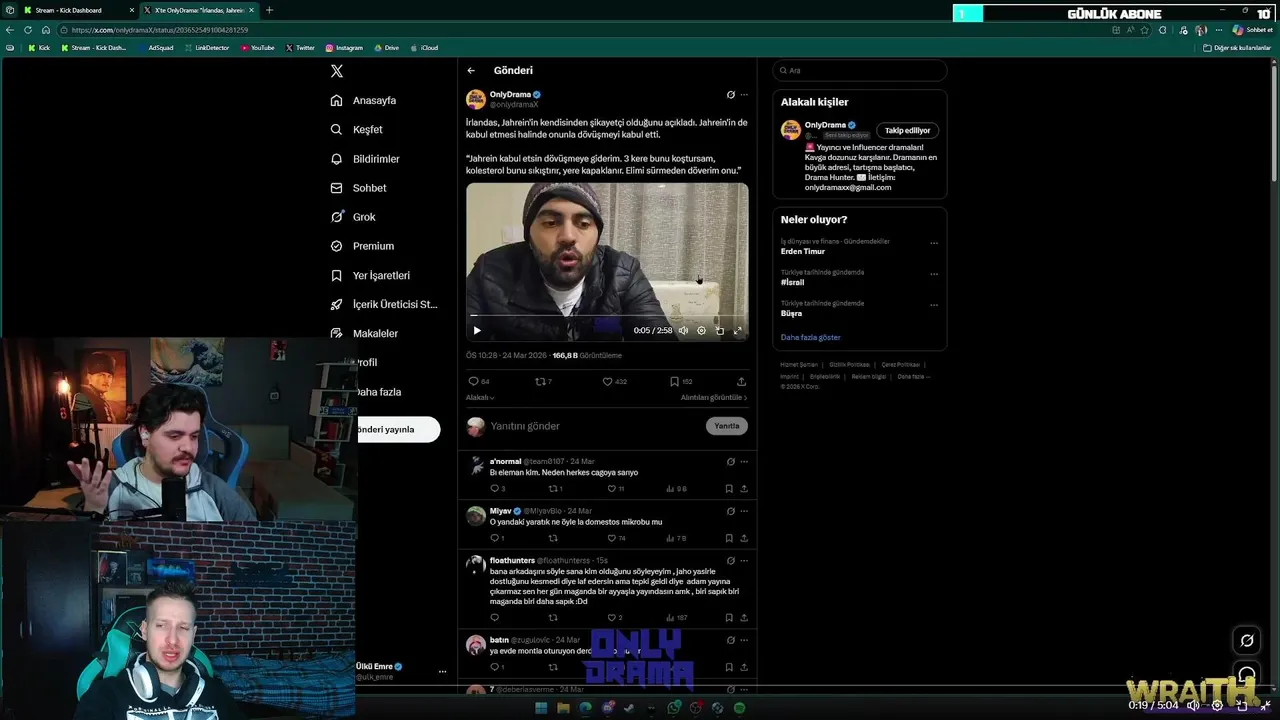
Task: Share OnlyDrama's post
Action: [741, 381]
